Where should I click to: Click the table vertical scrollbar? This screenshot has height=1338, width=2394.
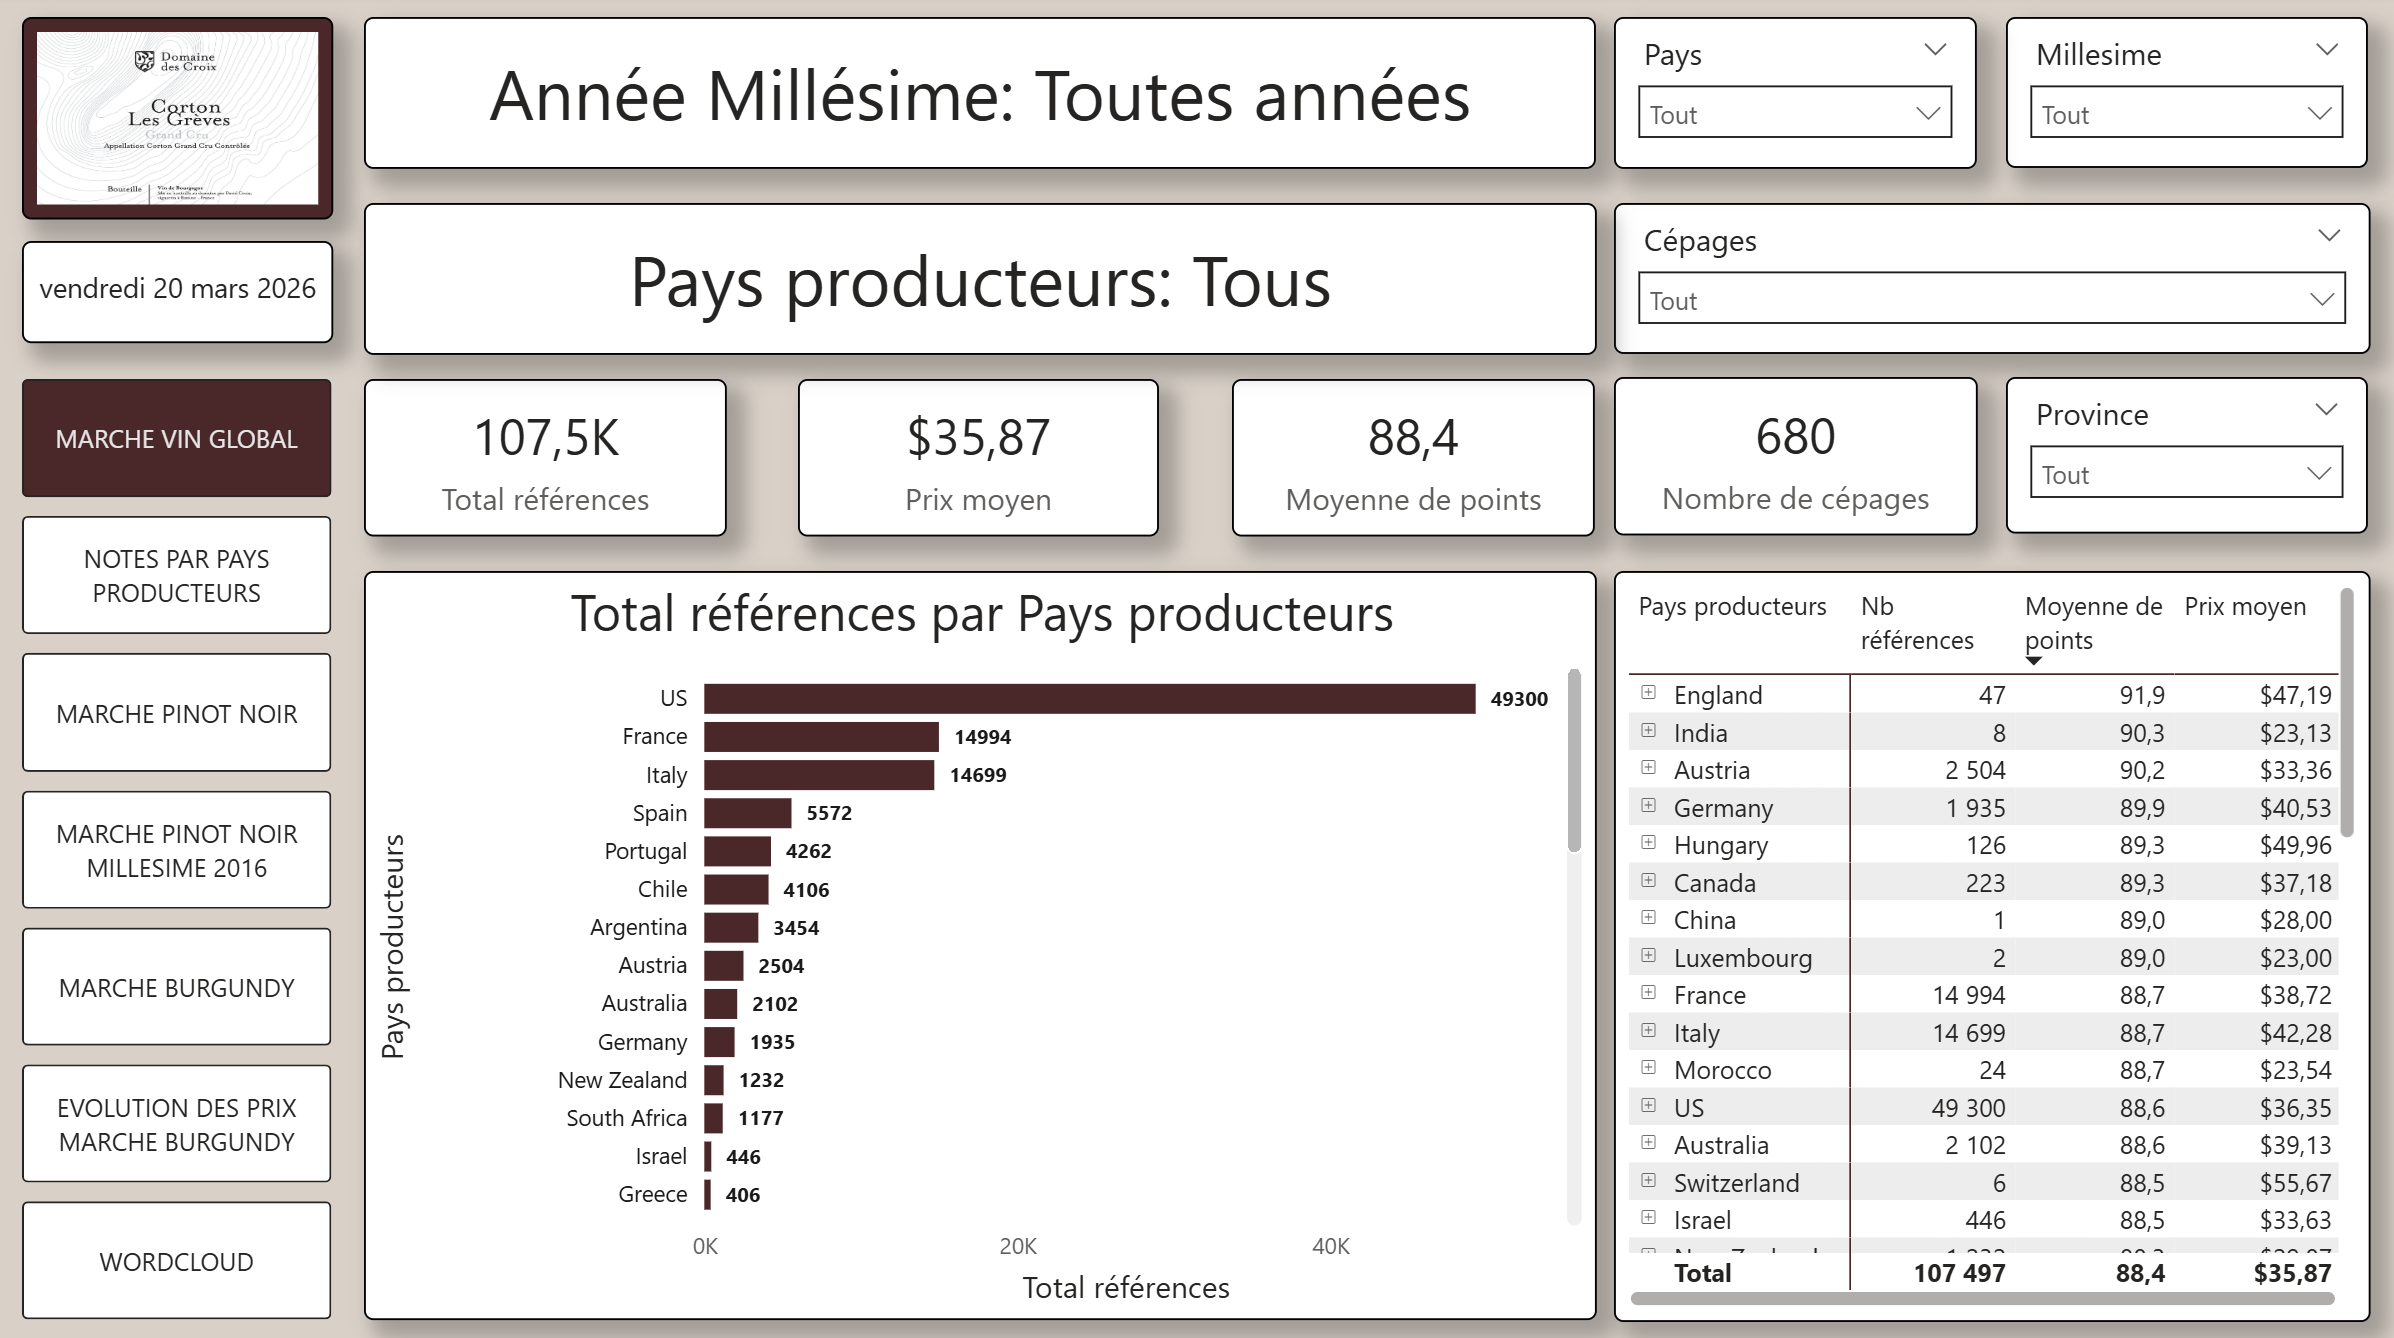[2347, 712]
